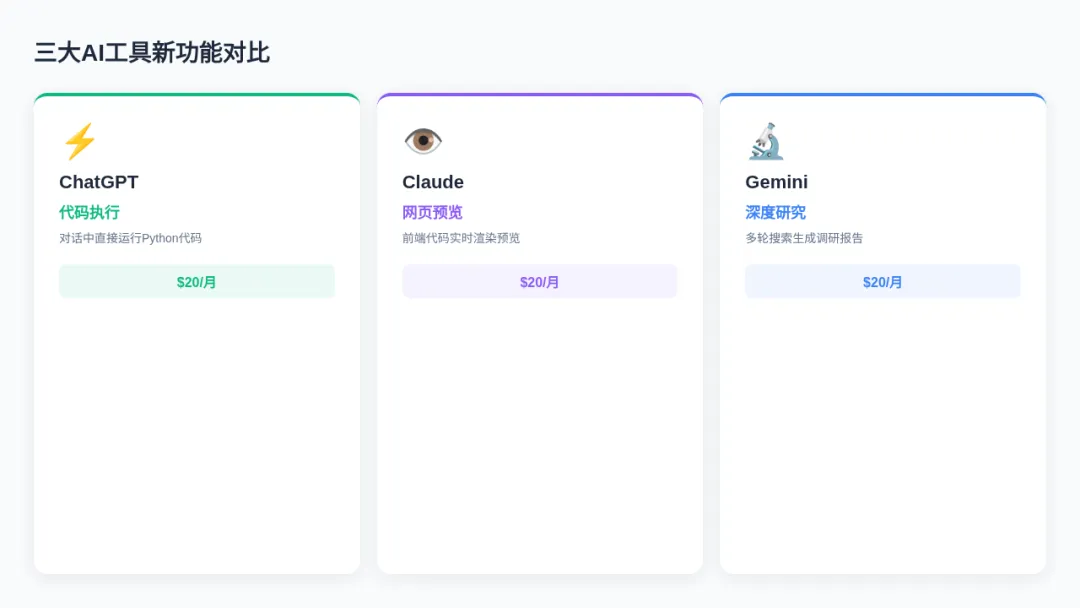
Task: Click the 对话中直接运行Python代码 description
Action: click(x=130, y=238)
